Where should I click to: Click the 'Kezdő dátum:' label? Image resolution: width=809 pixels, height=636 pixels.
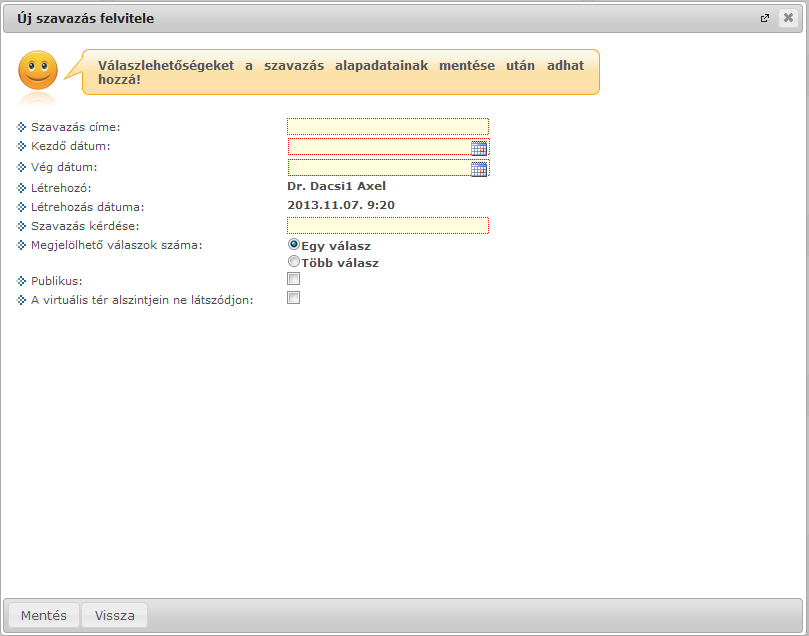71,146
